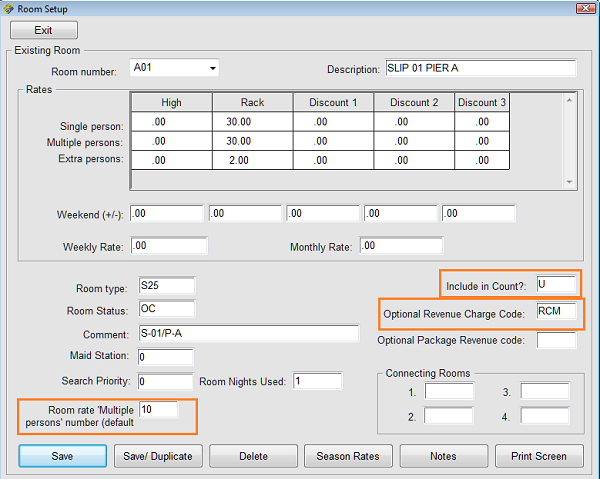Select Single person Discount 2 cell
600x479 pixels.
[x=414, y=122]
